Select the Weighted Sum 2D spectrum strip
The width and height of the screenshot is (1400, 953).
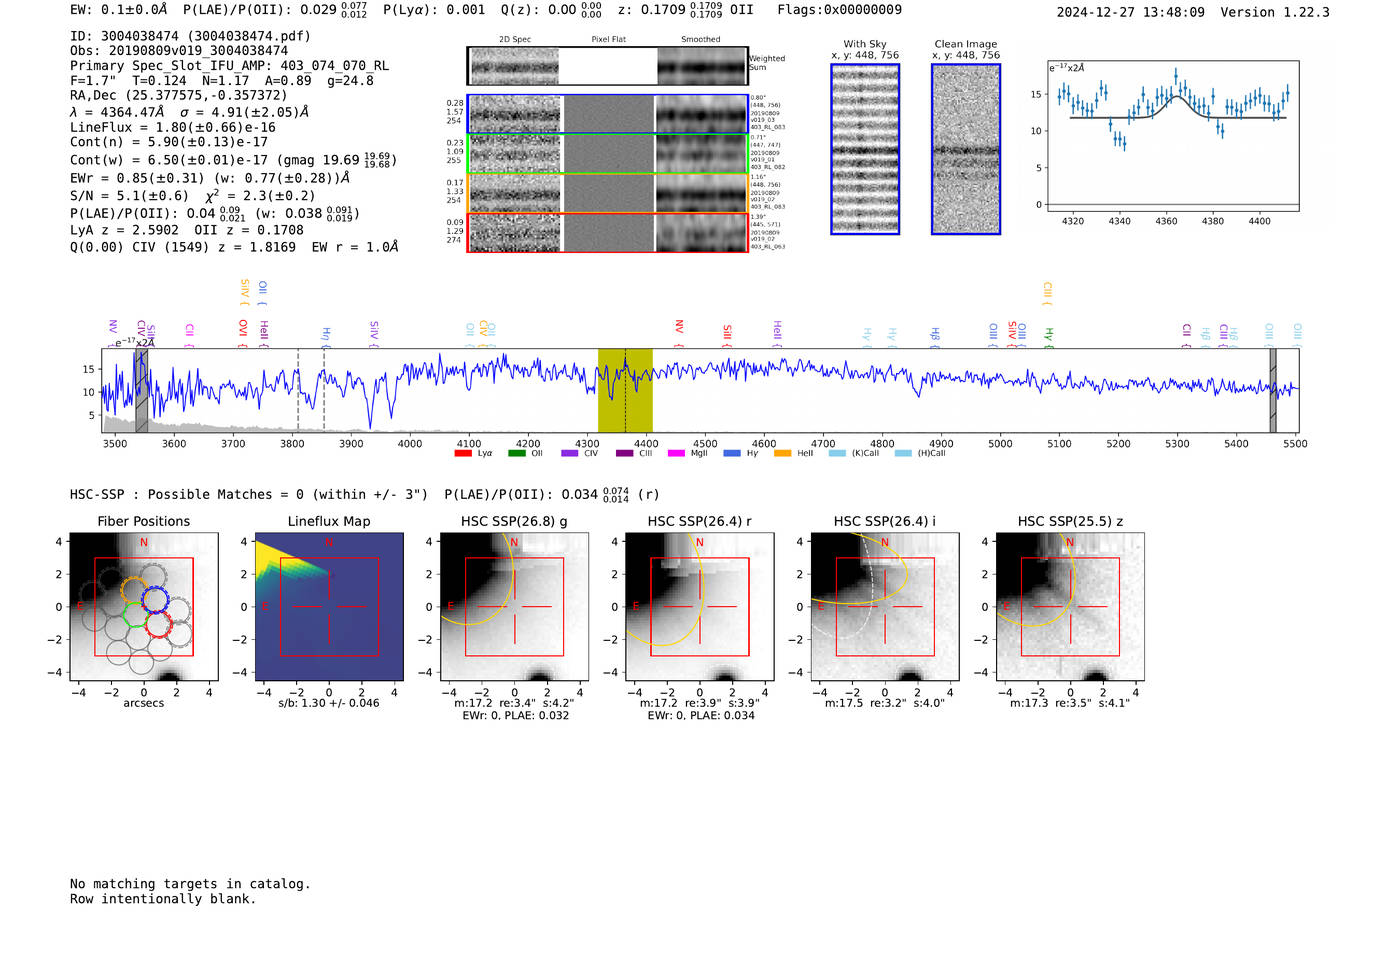(x=607, y=66)
